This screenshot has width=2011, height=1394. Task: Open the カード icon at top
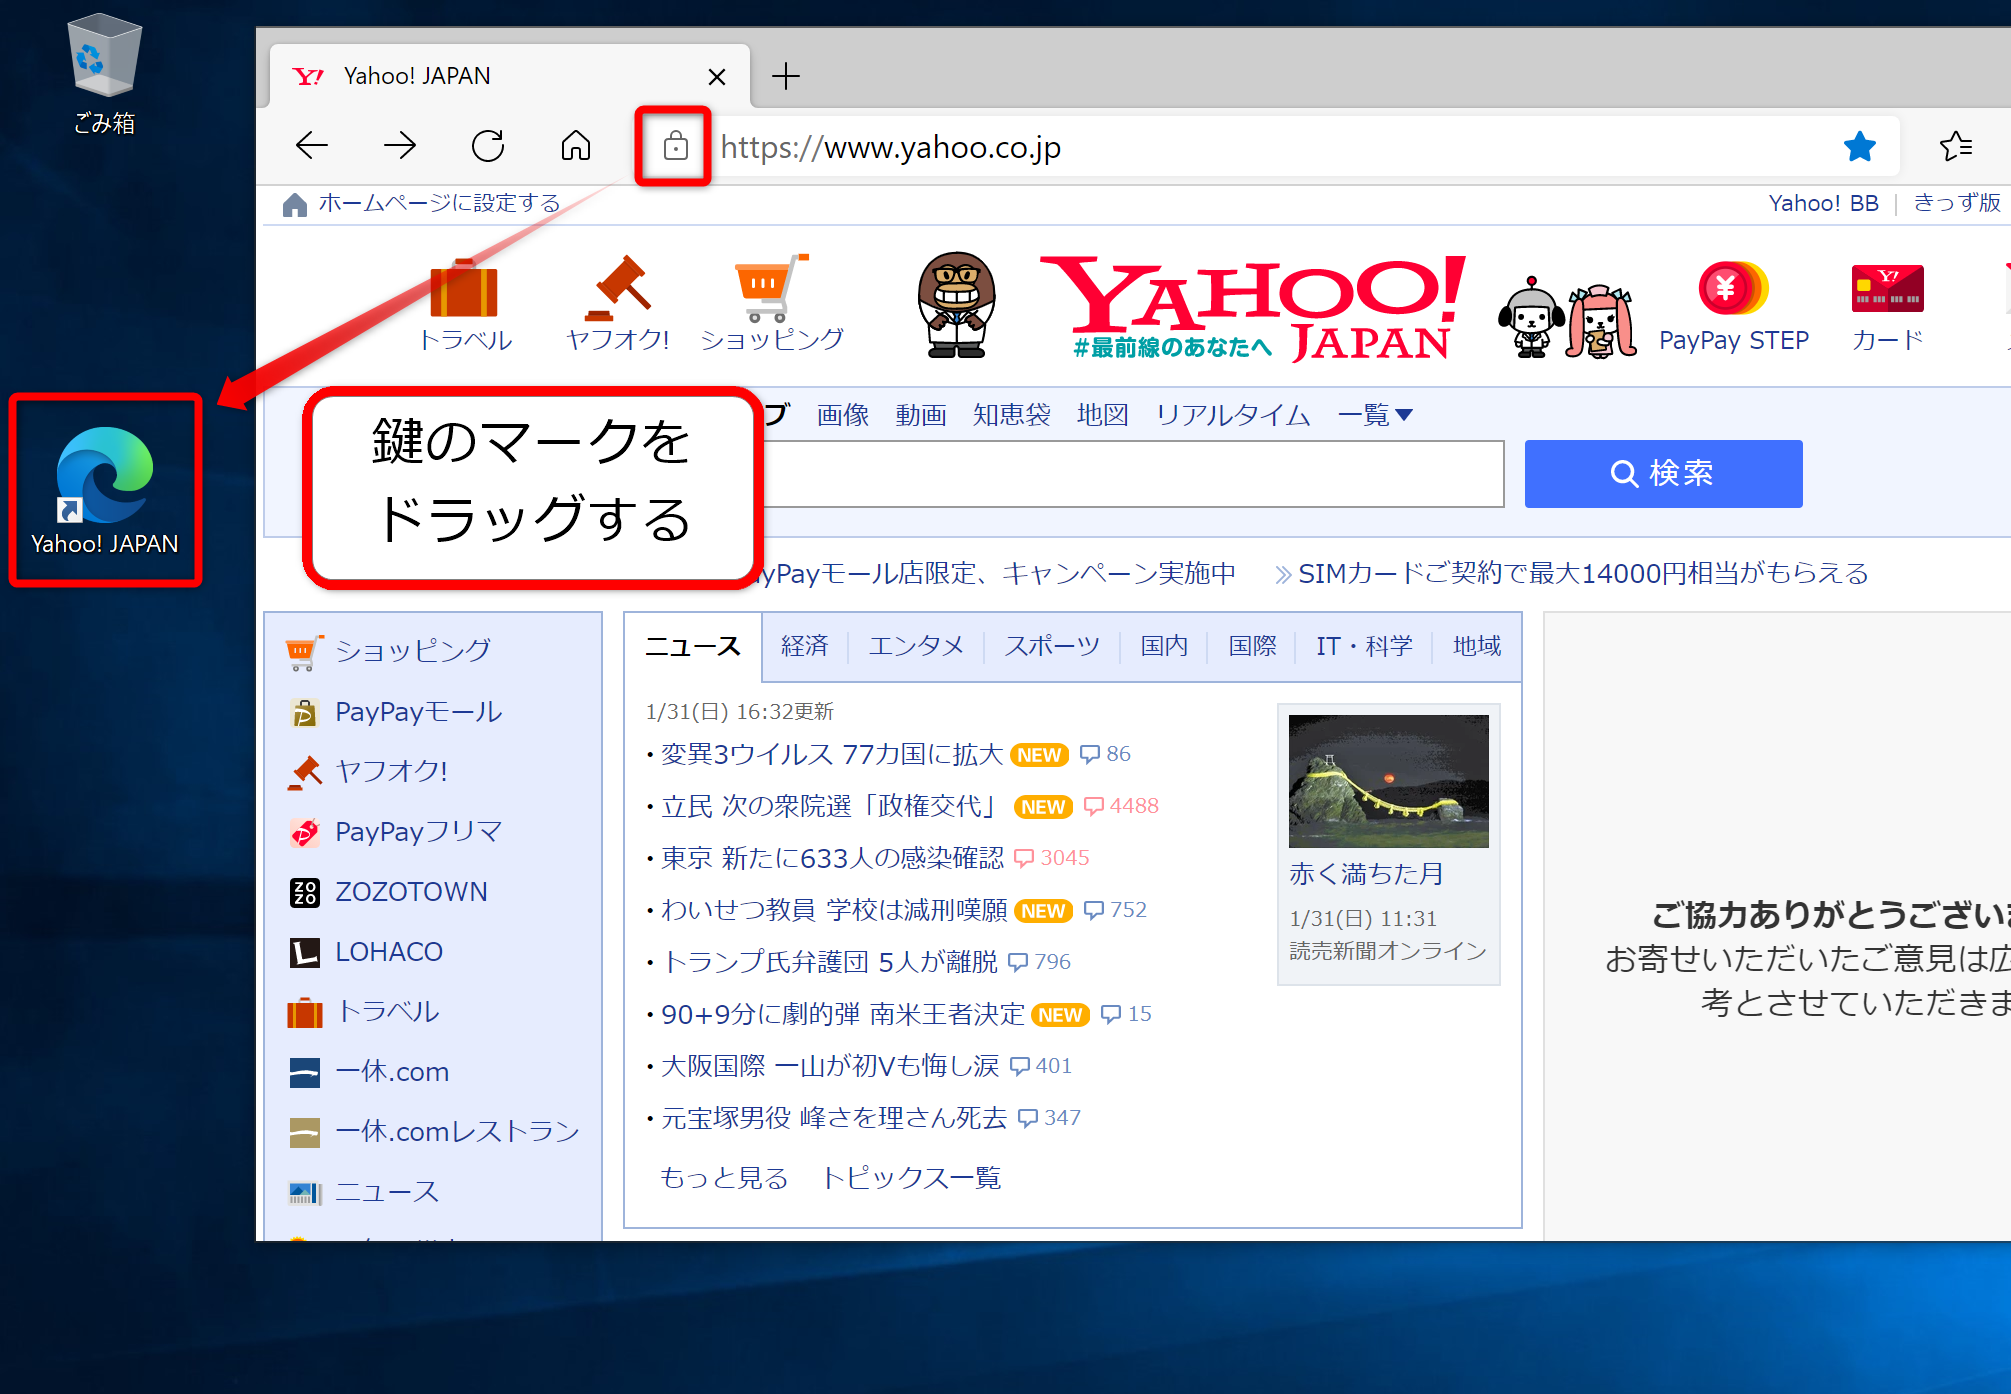tap(1887, 307)
